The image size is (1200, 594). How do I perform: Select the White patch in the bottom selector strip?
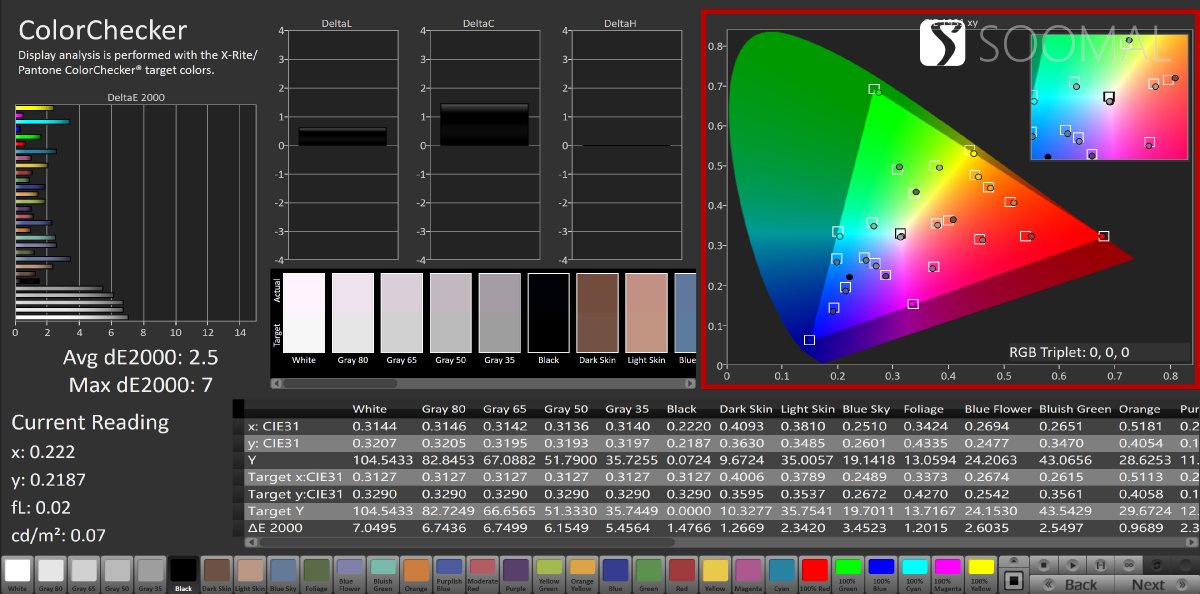[17, 573]
